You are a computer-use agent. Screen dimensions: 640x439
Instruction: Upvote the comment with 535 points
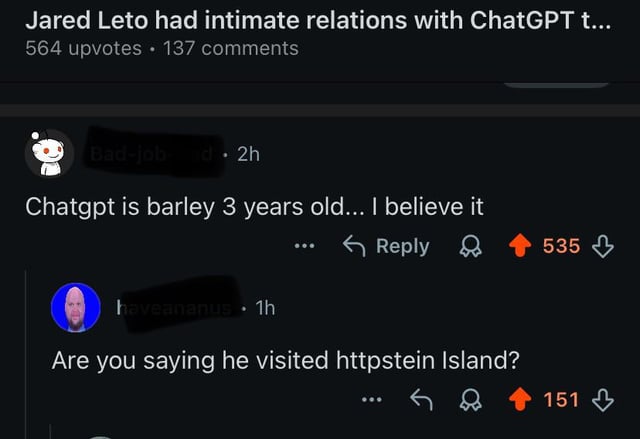pyautogui.click(x=518, y=246)
